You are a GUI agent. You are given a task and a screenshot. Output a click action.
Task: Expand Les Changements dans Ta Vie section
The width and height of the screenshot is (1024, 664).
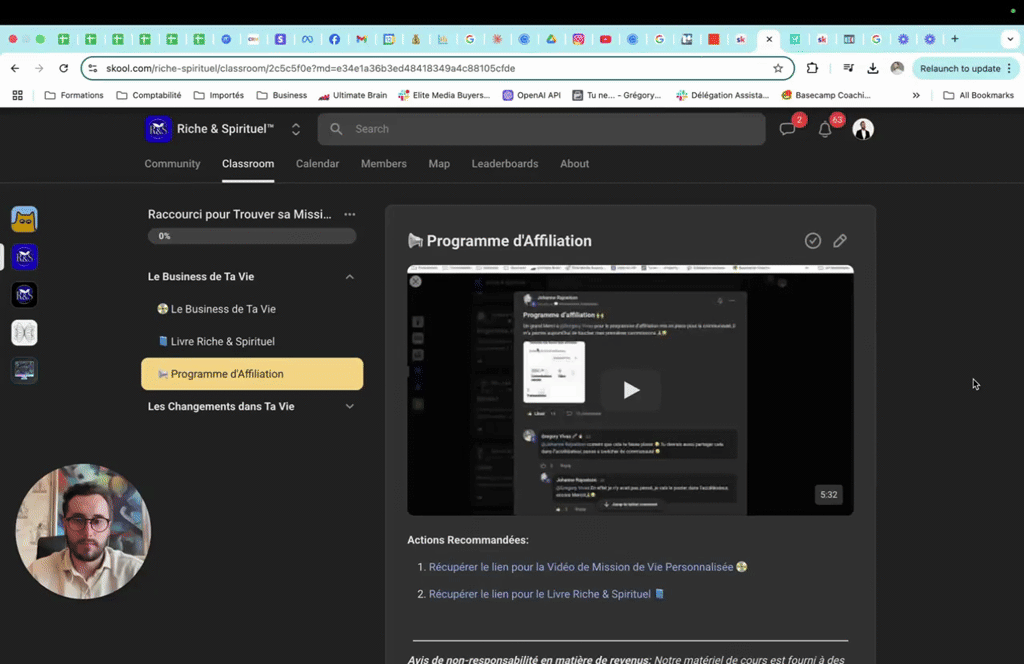coord(349,406)
